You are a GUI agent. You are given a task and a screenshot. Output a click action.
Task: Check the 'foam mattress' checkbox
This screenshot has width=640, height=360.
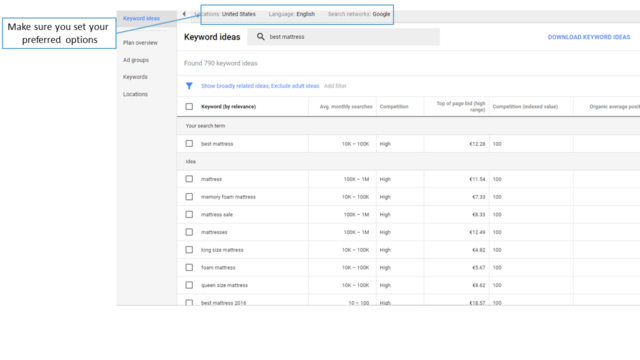(189, 267)
